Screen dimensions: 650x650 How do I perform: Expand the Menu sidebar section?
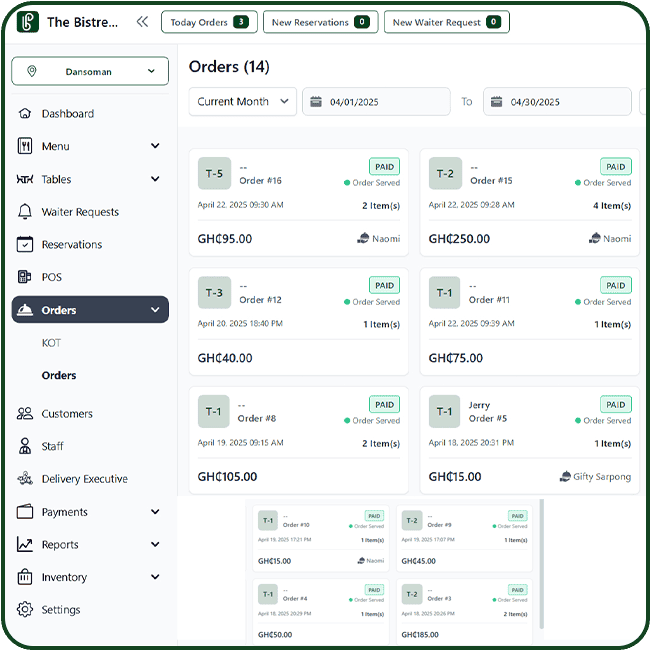155,147
